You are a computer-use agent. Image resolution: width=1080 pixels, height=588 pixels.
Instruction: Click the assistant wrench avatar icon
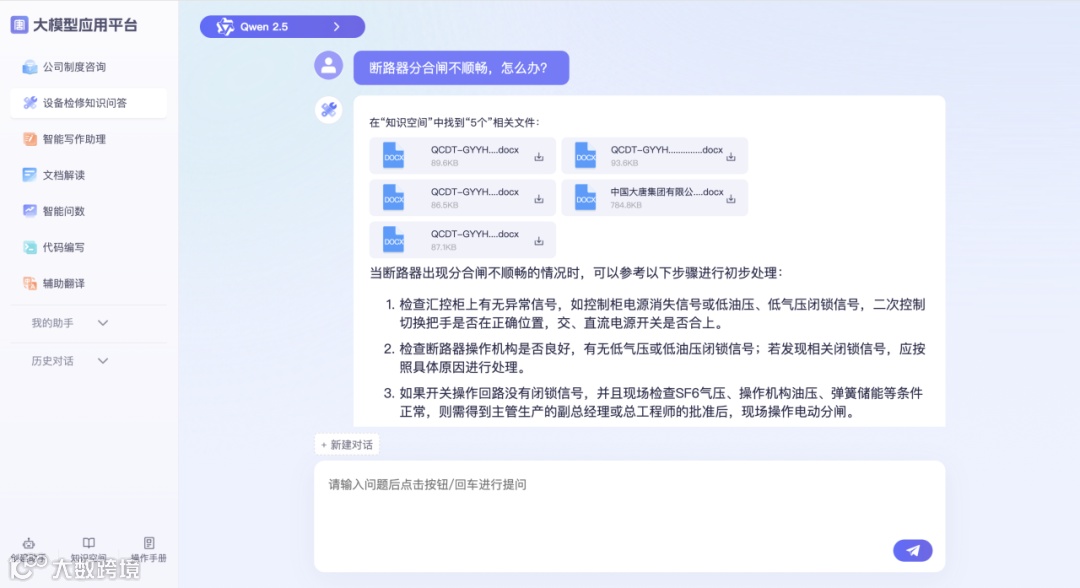coord(329,109)
